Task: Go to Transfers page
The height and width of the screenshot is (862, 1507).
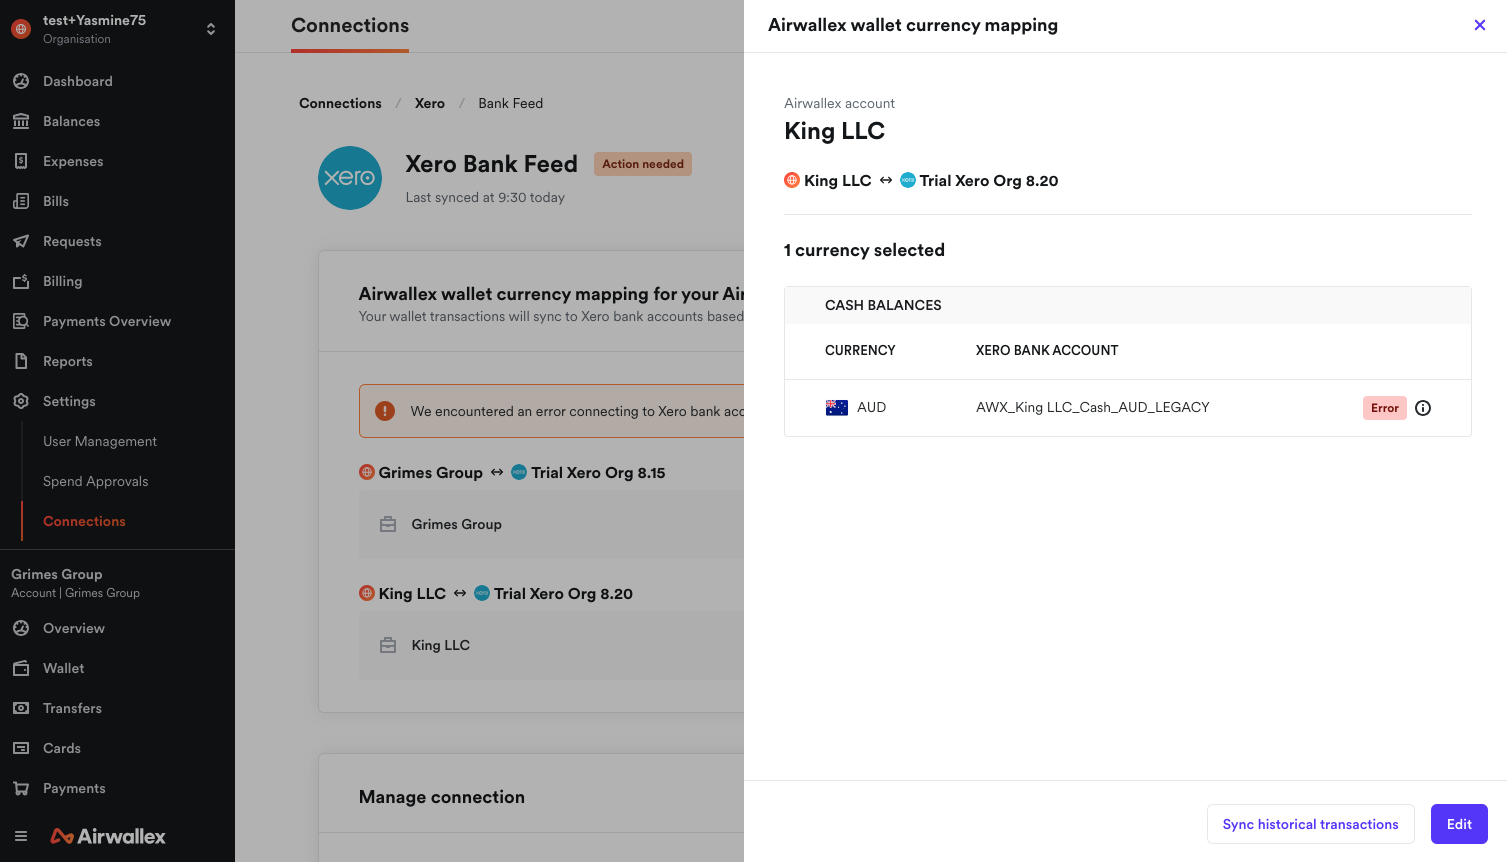Action: click(x=73, y=708)
